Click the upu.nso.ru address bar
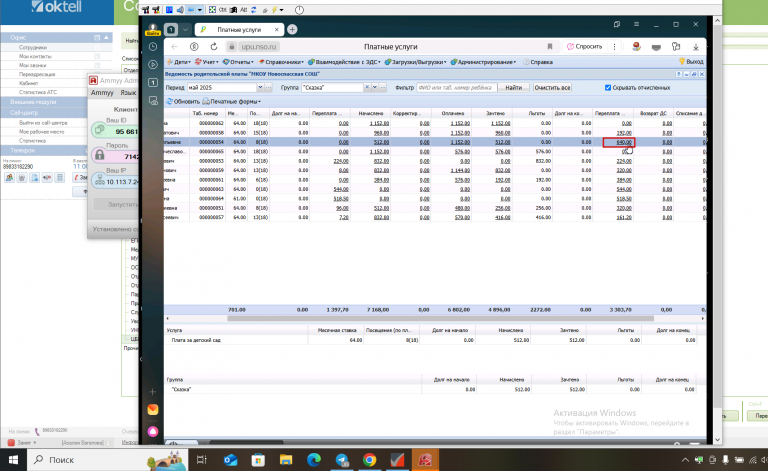 pyautogui.click(x=260, y=47)
